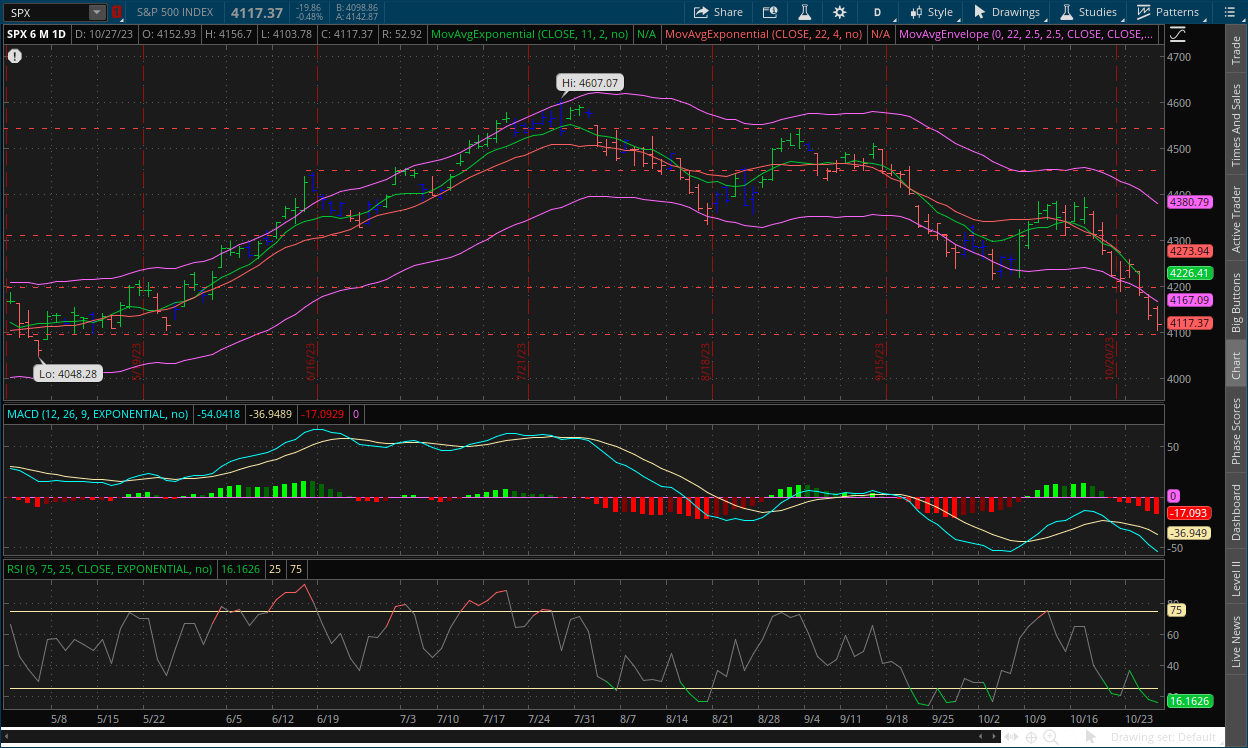Click the -36.949 MACD signal value label
This screenshot has height=748, width=1248.
[1188, 533]
